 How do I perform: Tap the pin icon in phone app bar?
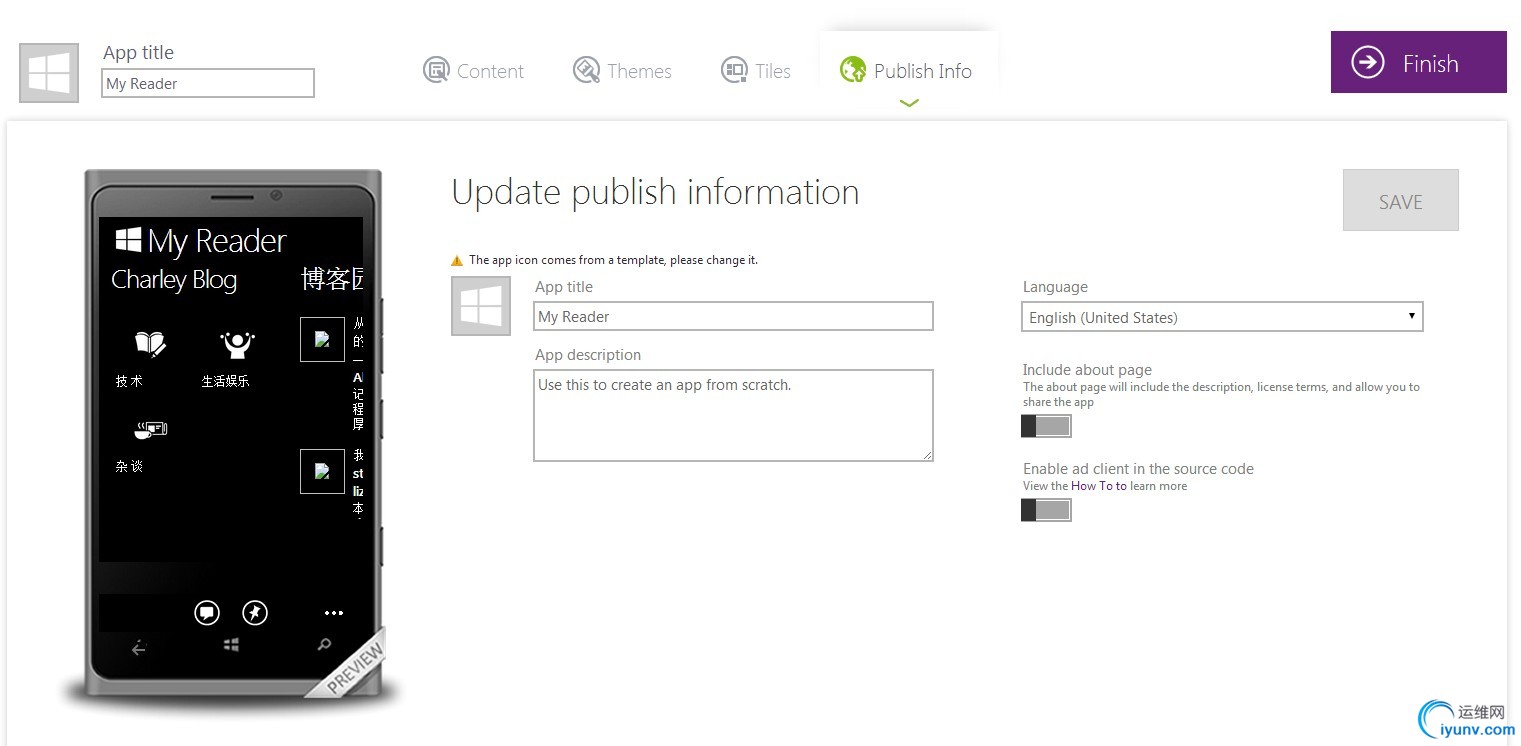(x=255, y=613)
